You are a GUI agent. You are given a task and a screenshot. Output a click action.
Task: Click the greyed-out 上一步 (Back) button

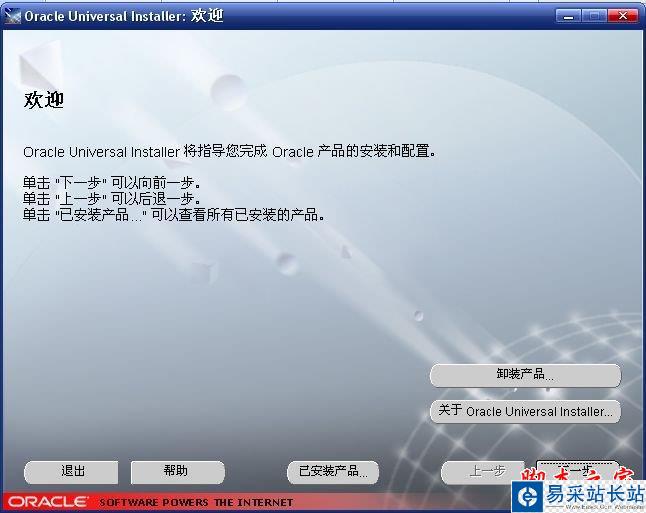(483, 472)
